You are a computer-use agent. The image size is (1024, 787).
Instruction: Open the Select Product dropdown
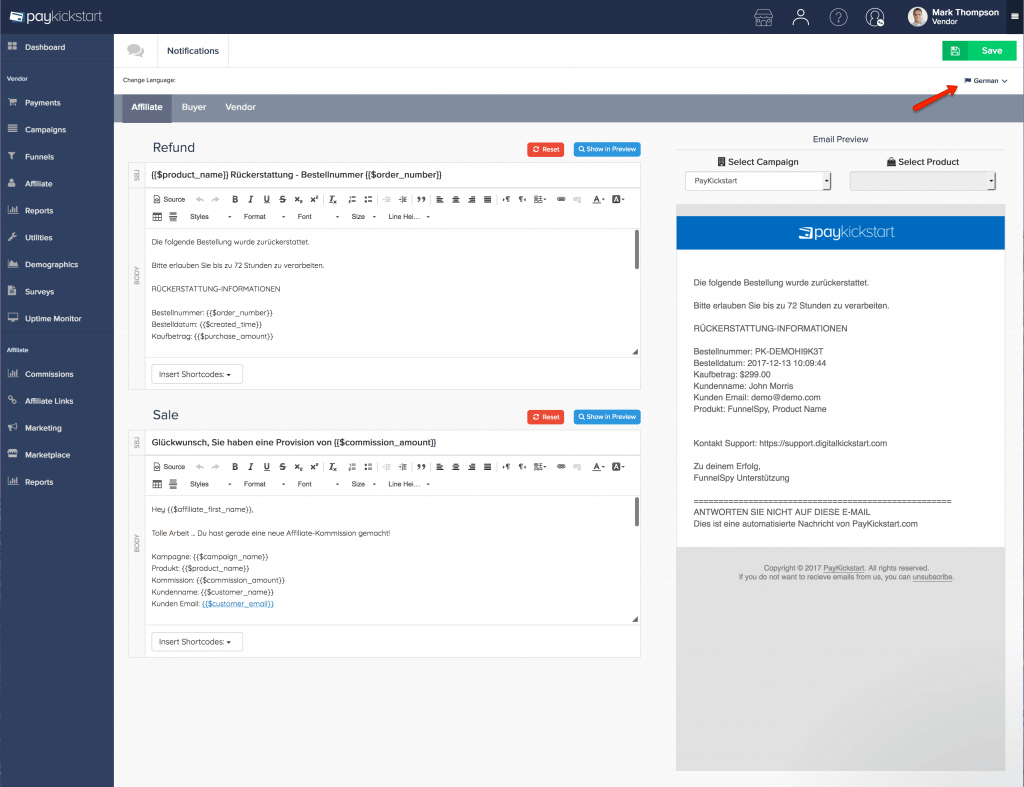(922, 181)
